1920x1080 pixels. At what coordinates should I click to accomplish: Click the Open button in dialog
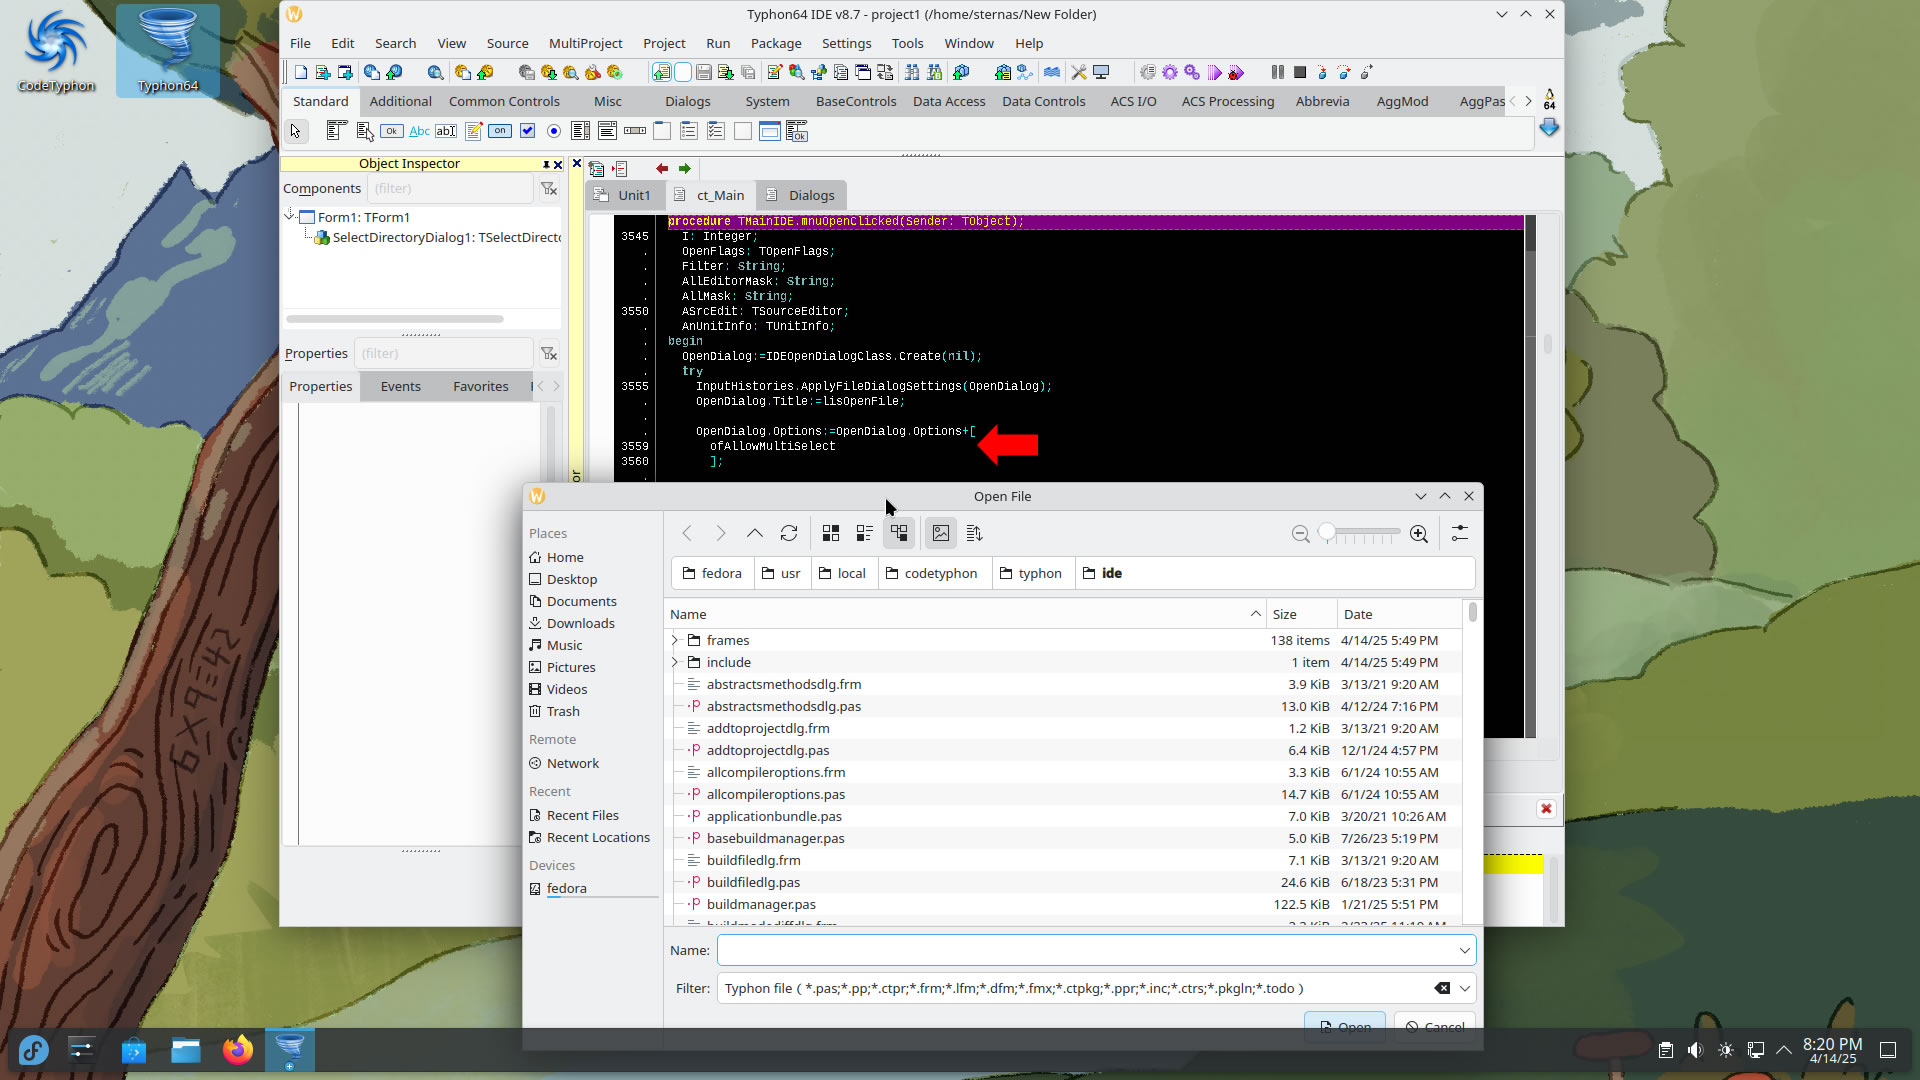click(1345, 1026)
